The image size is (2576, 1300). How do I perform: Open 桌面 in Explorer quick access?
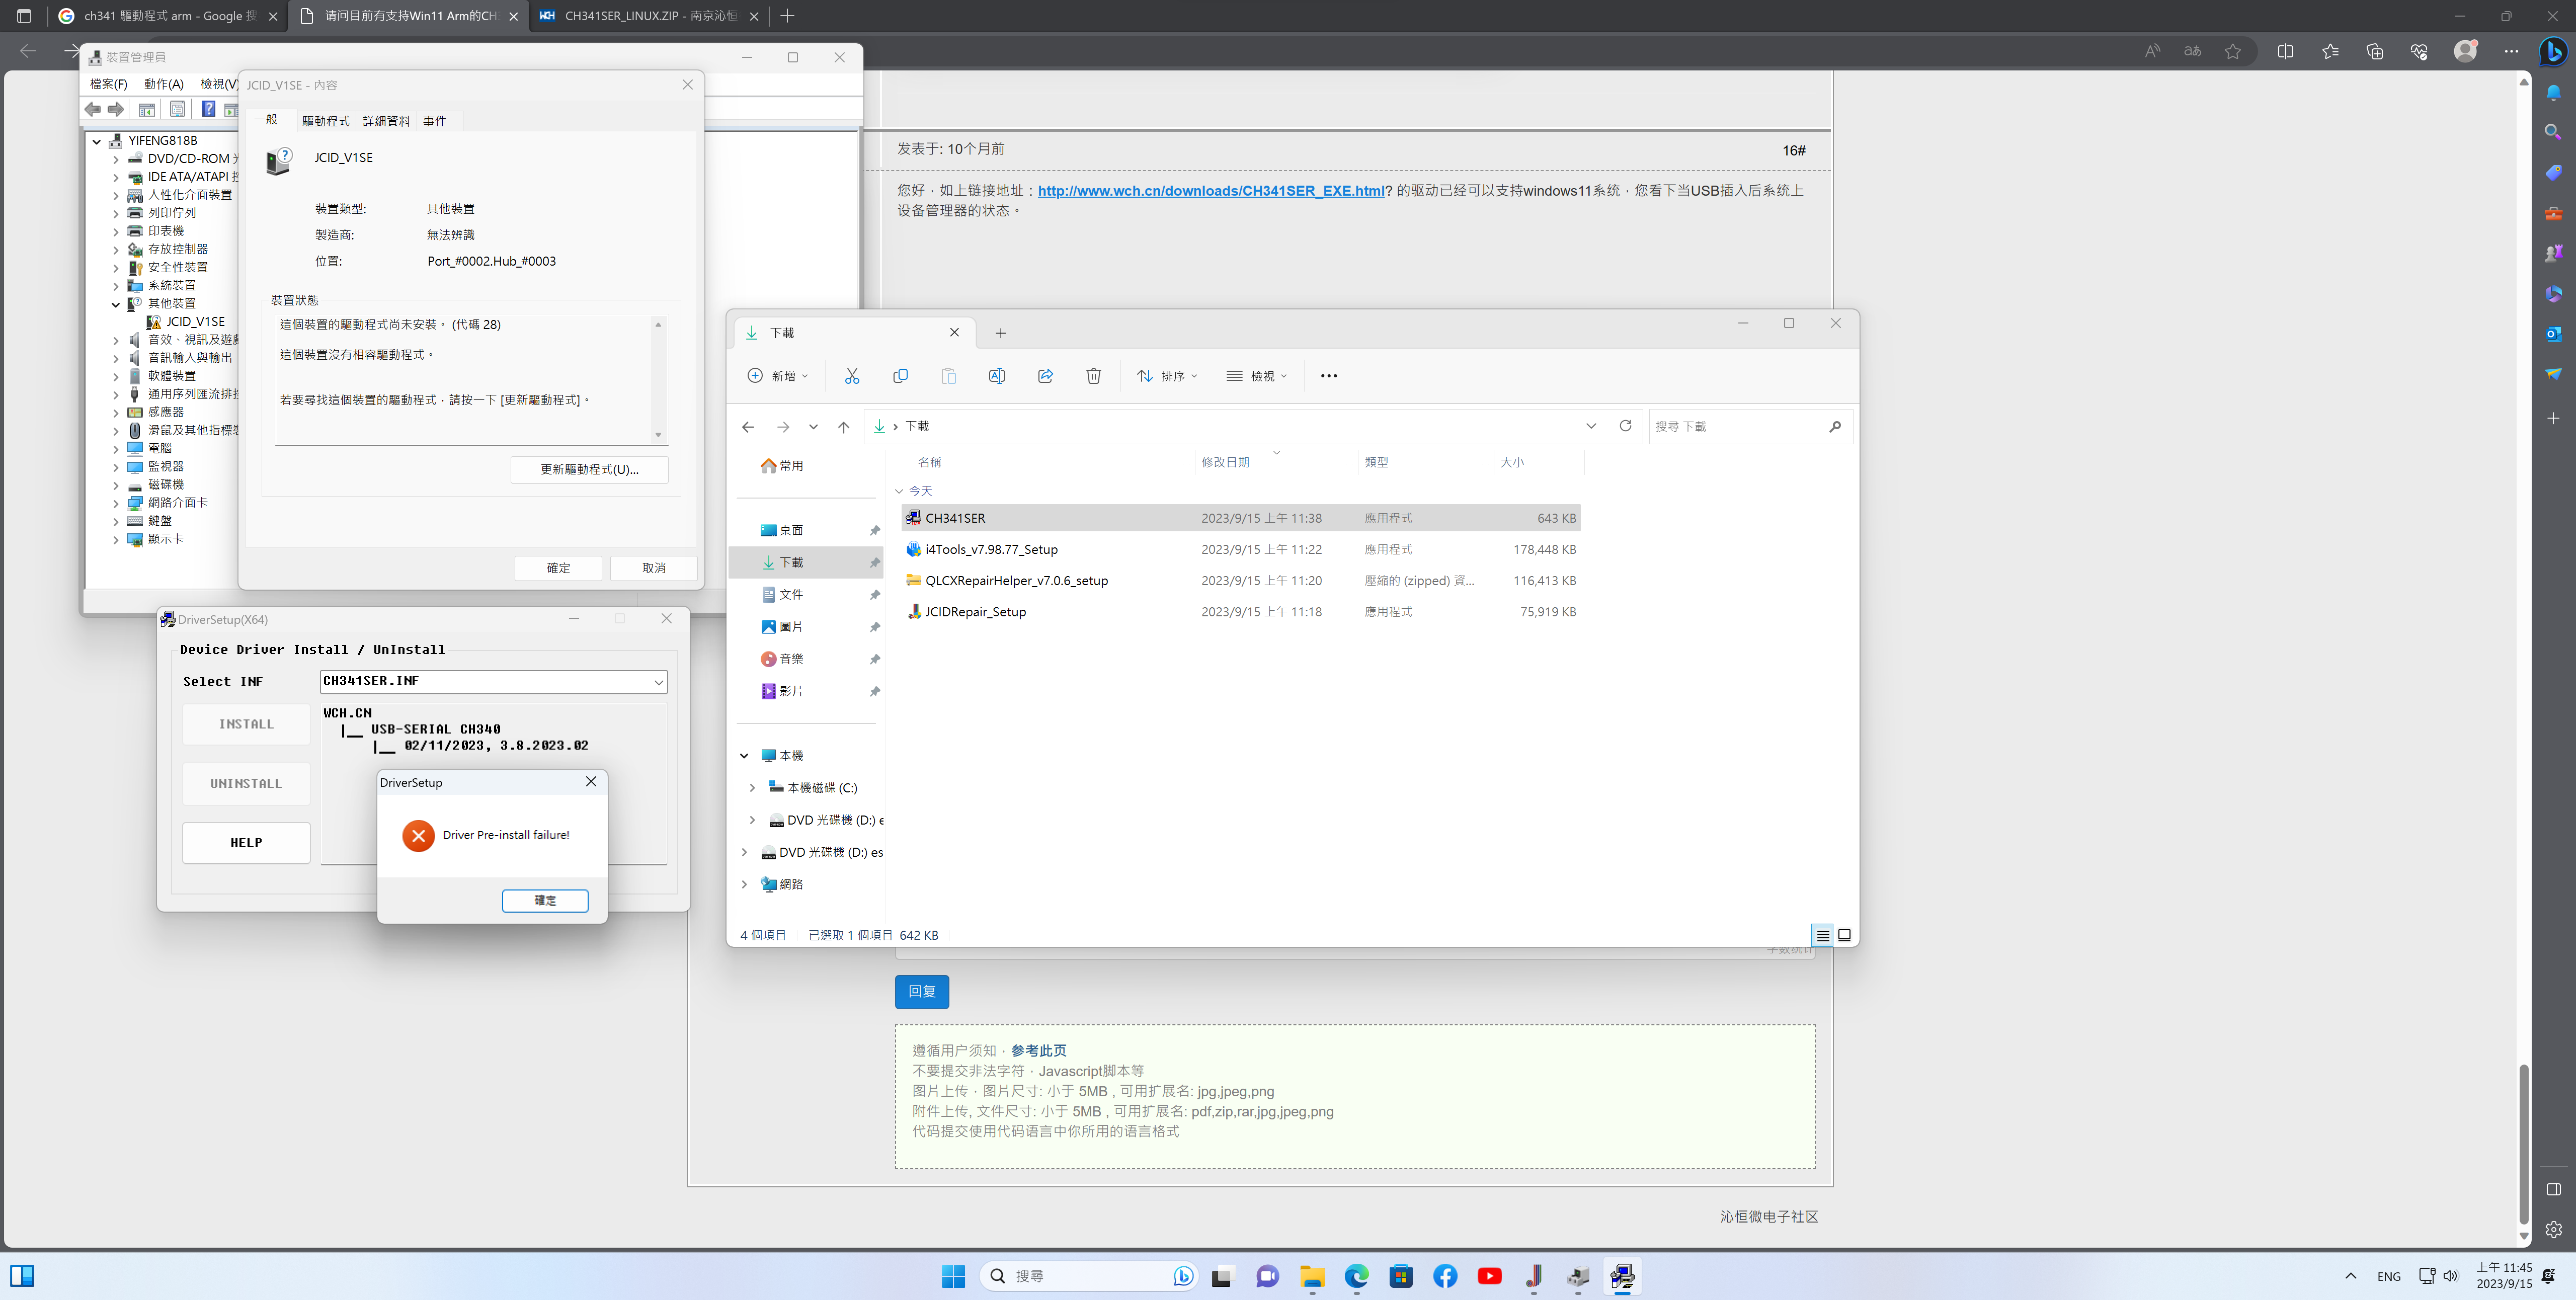(x=791, y=530)
